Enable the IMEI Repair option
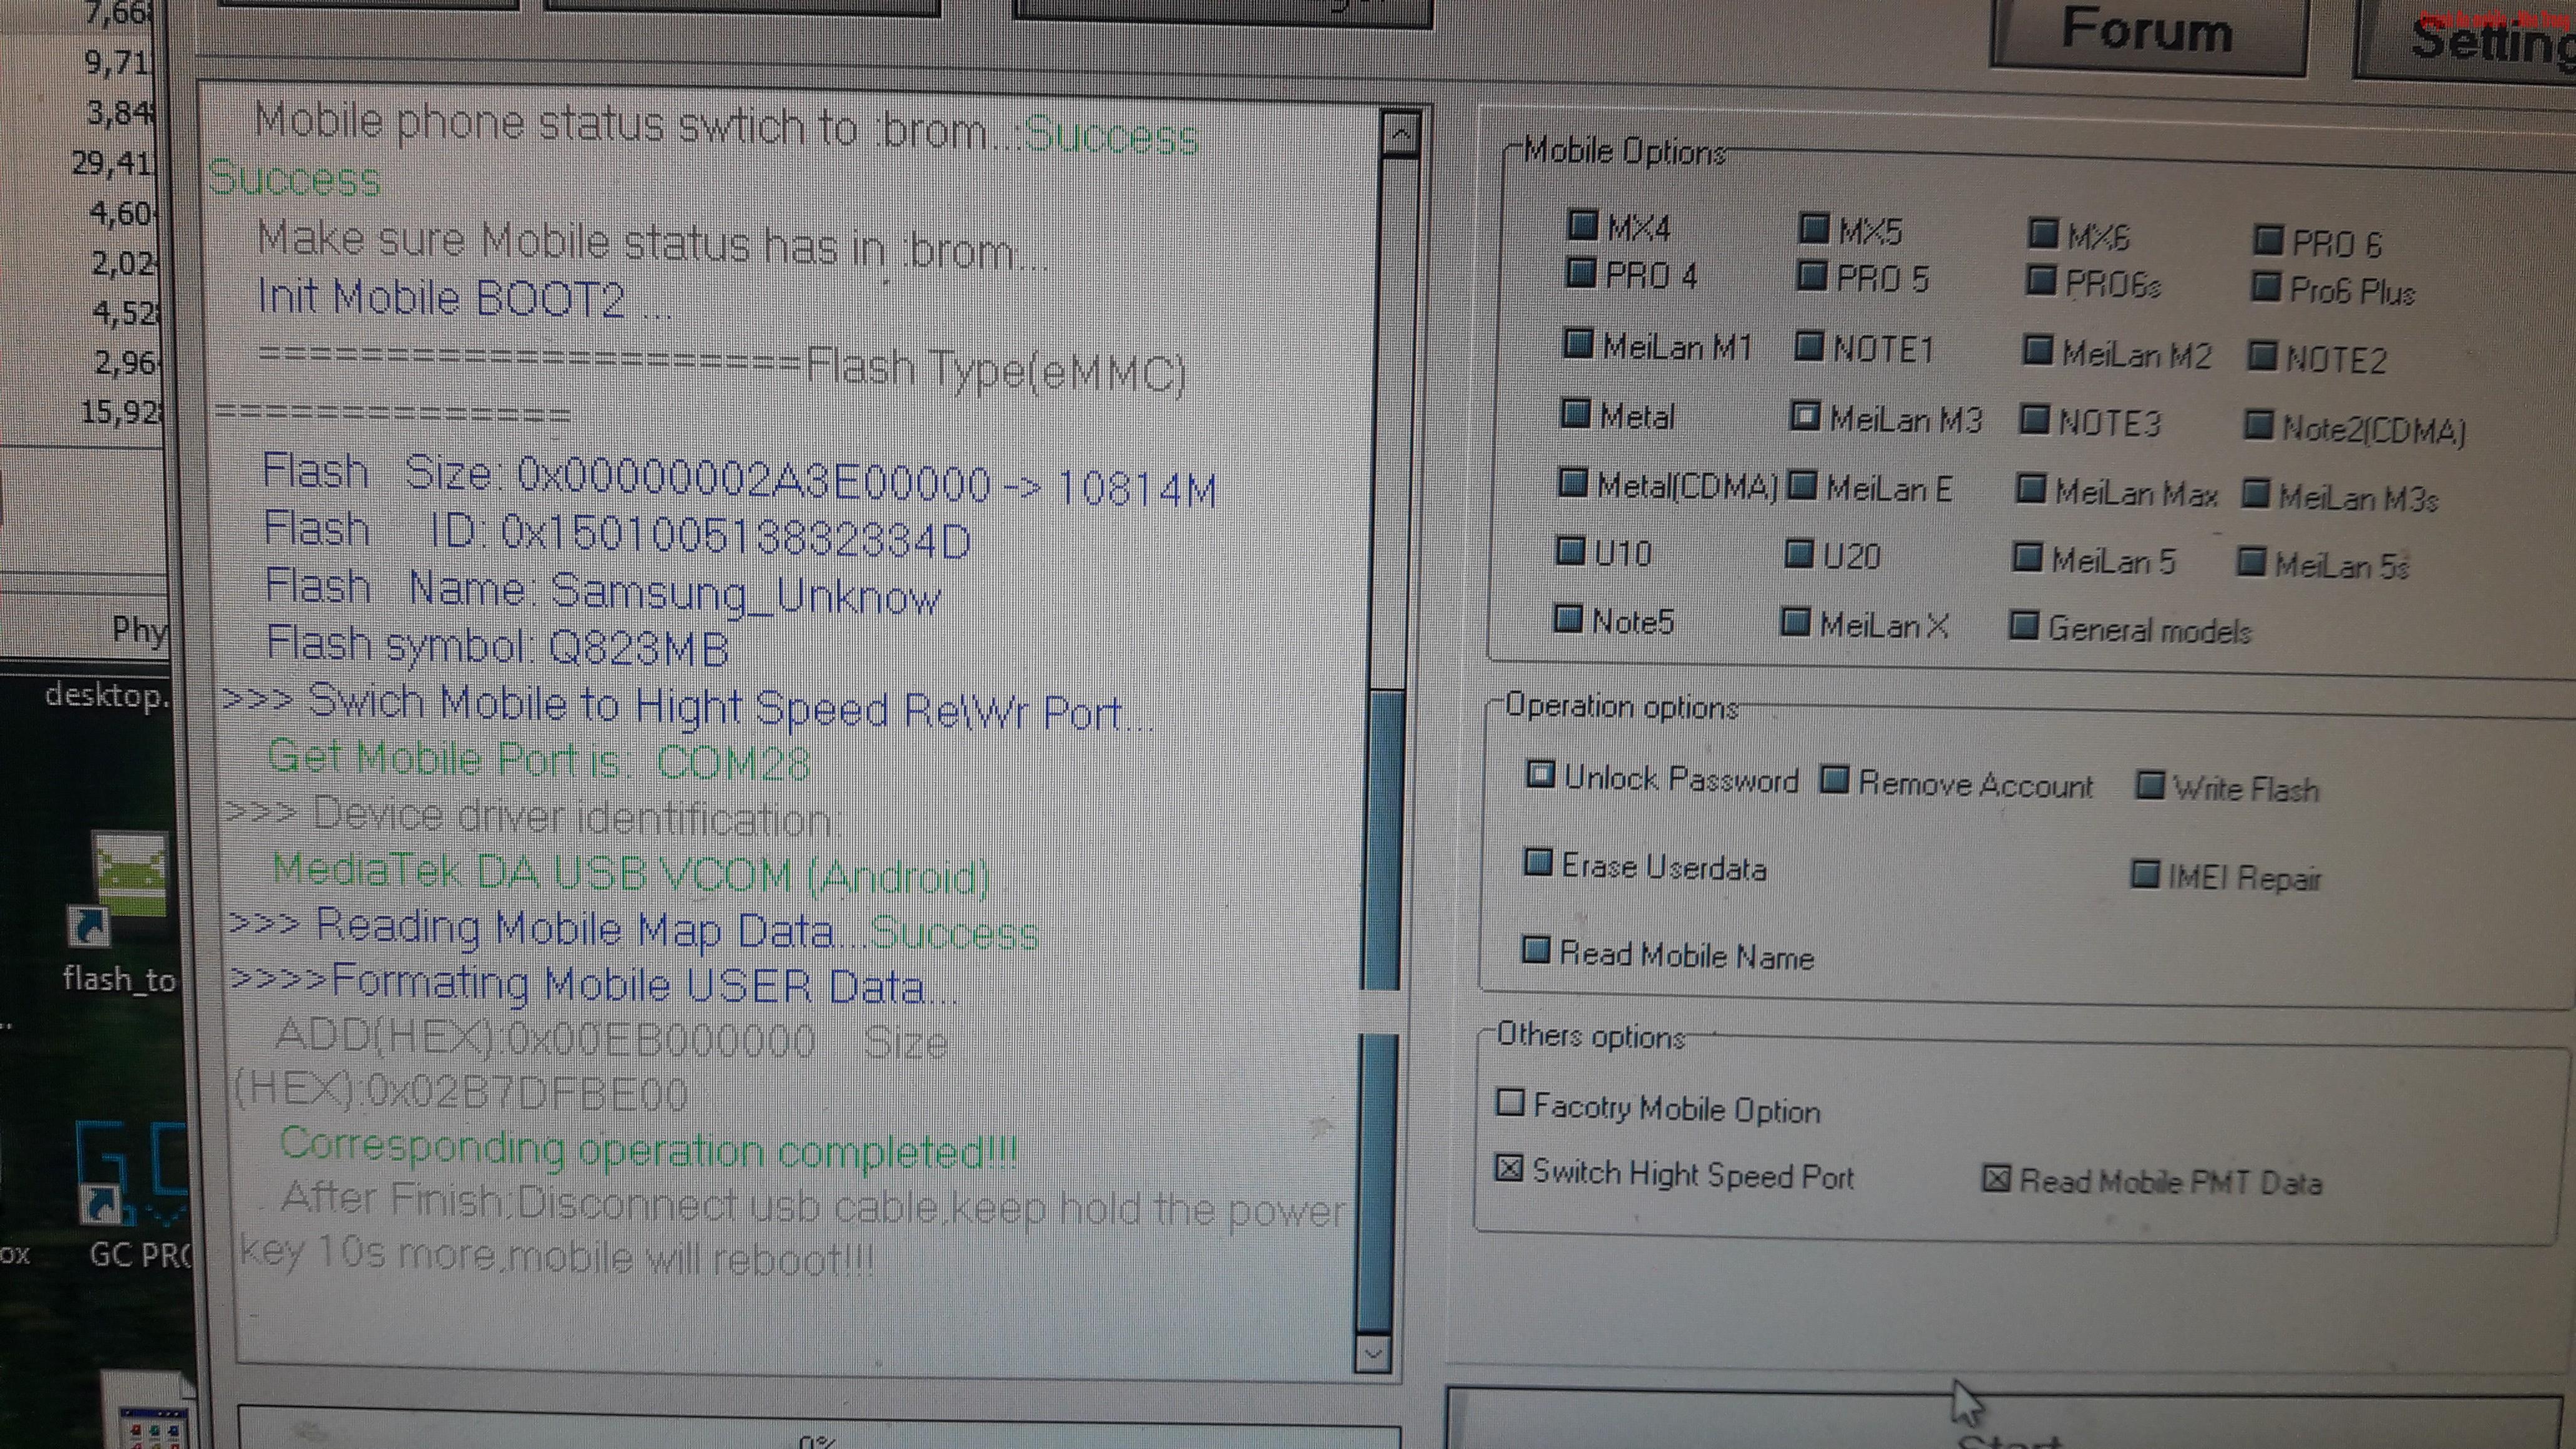The width and height of the screenshot is (2576, 1449). point(2145,874)
